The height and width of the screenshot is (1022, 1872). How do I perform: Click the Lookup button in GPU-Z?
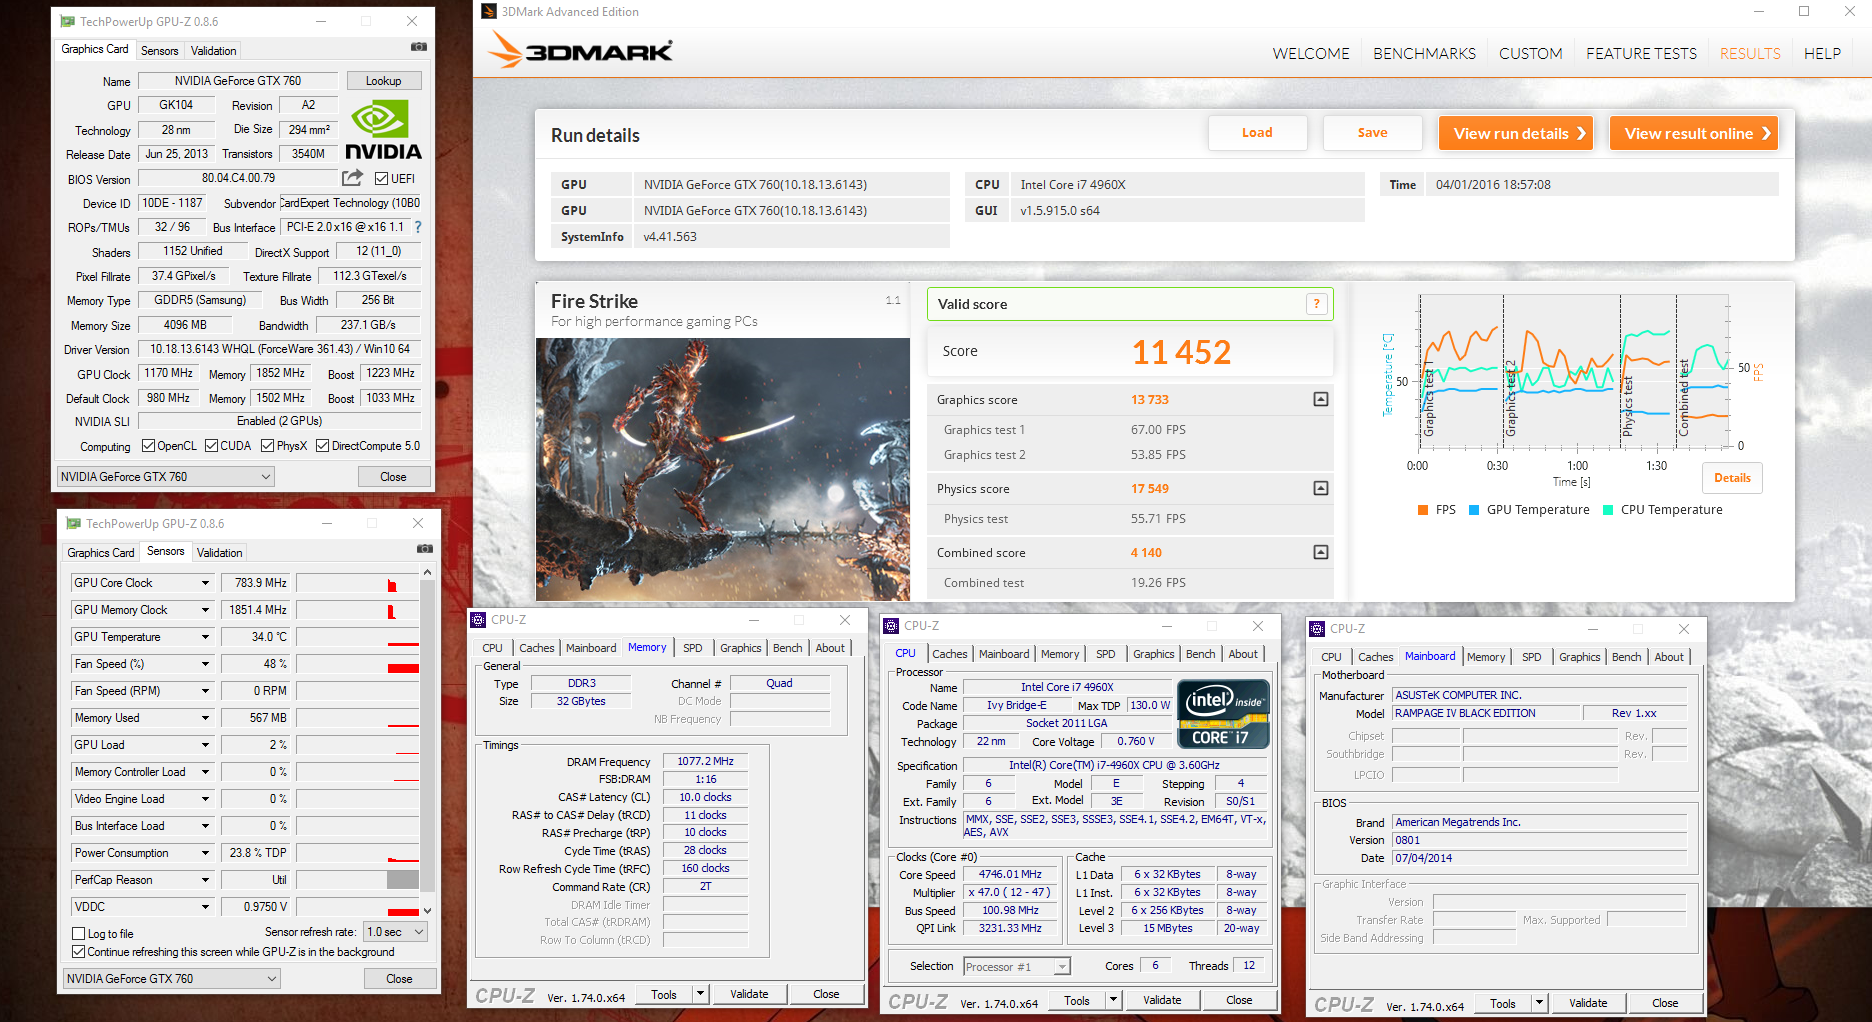click(x=383, y=81)
